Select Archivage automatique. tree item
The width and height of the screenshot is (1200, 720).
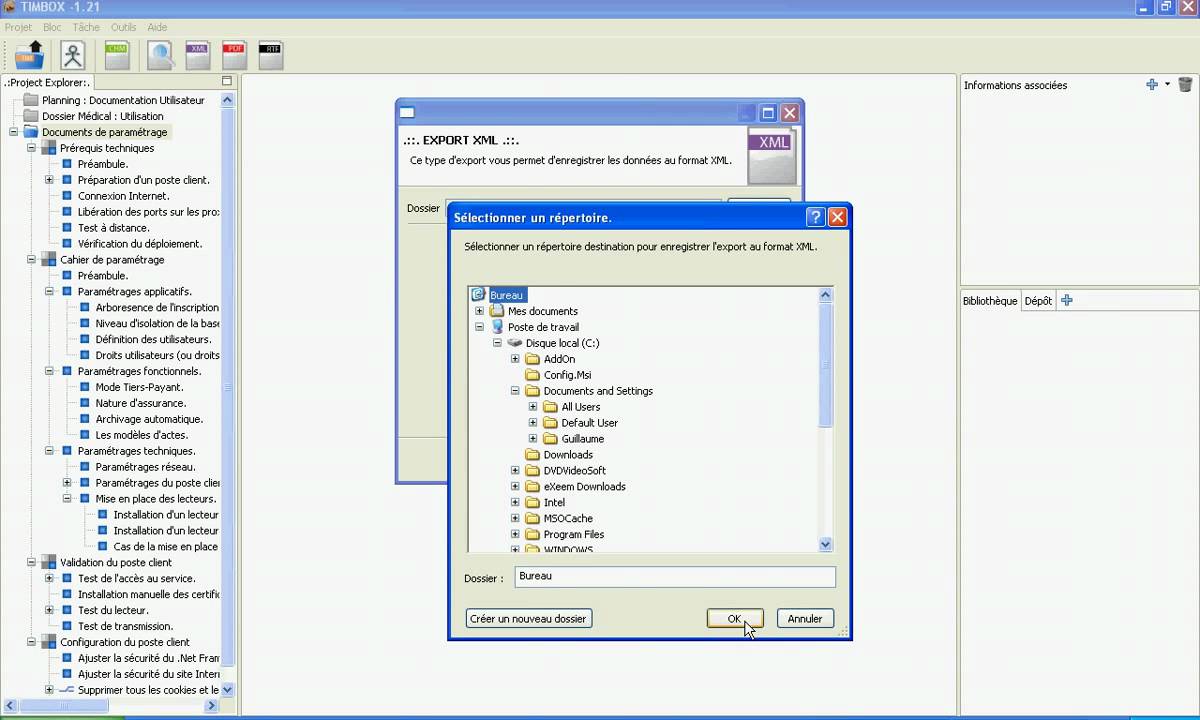(x=149, y=419)
